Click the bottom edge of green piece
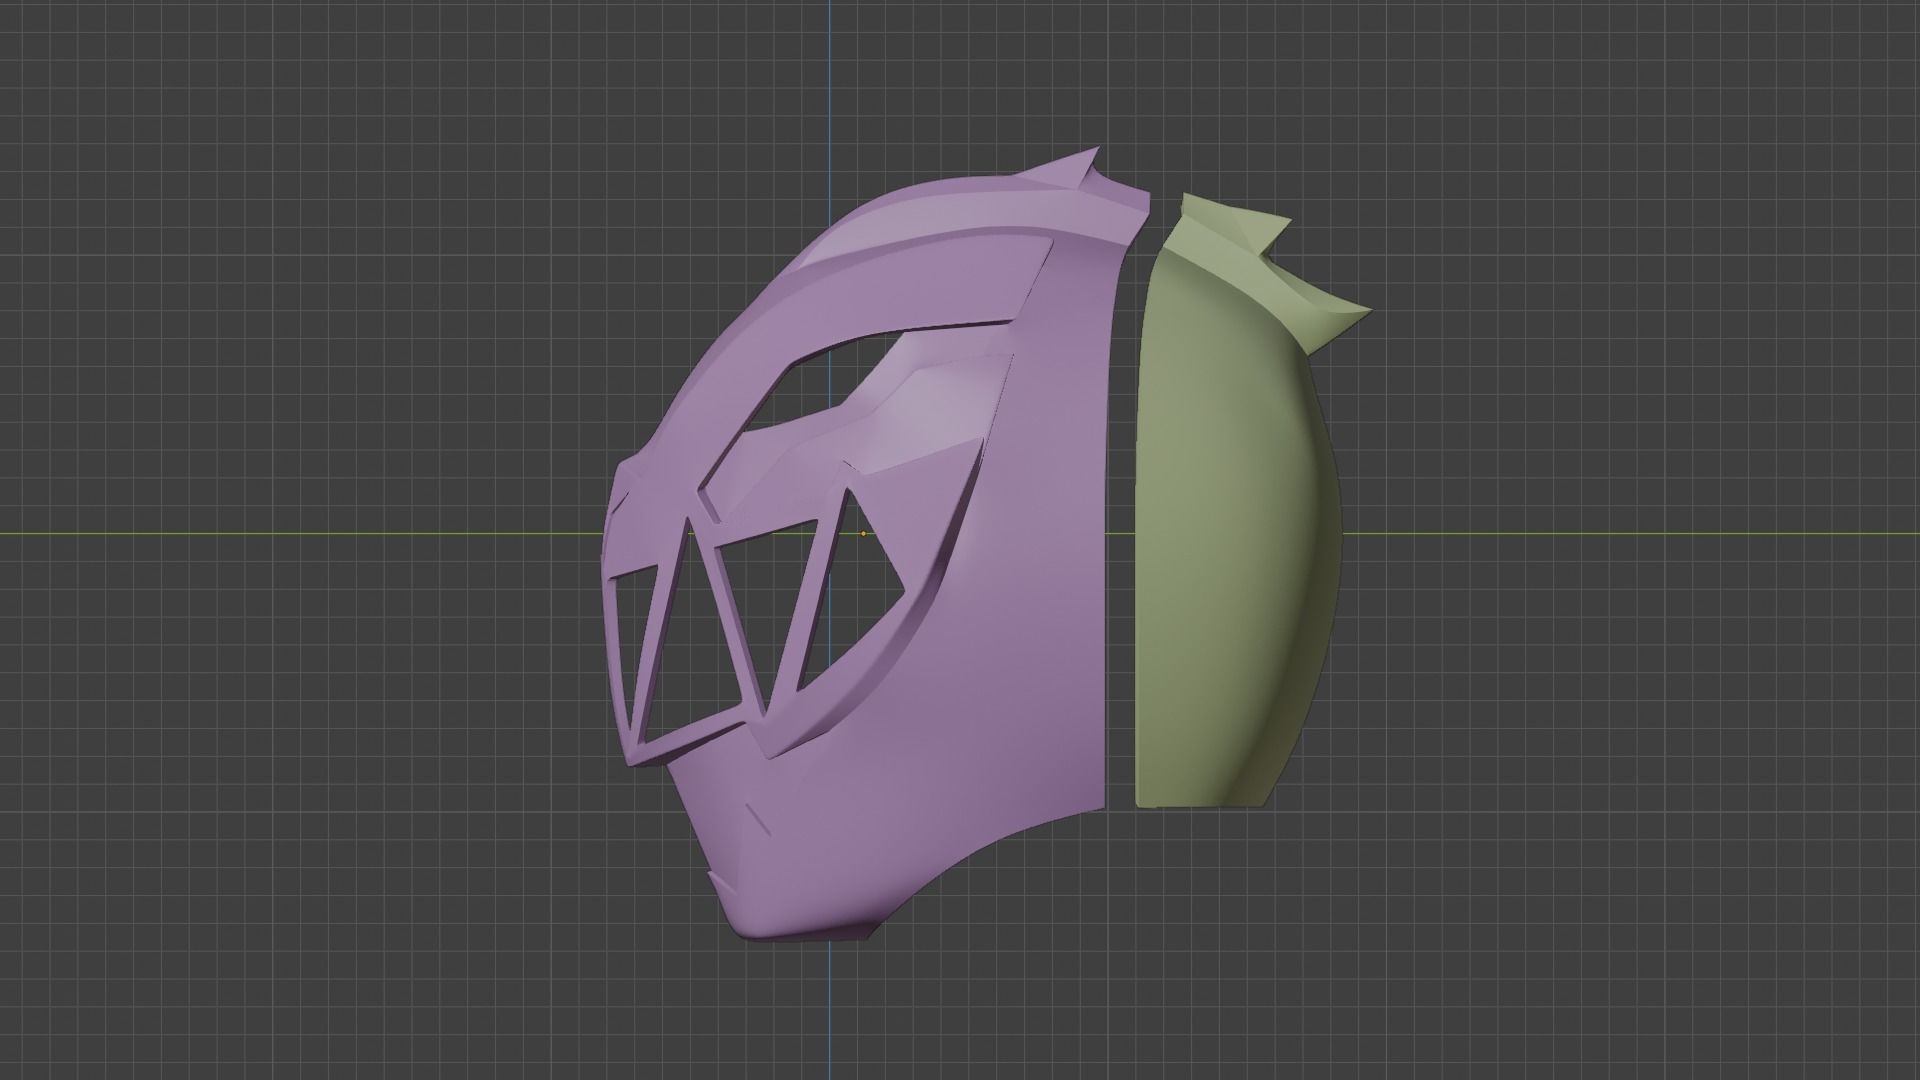Viewport: 1920px width, 1080px height. click(x=1200, y=803)
